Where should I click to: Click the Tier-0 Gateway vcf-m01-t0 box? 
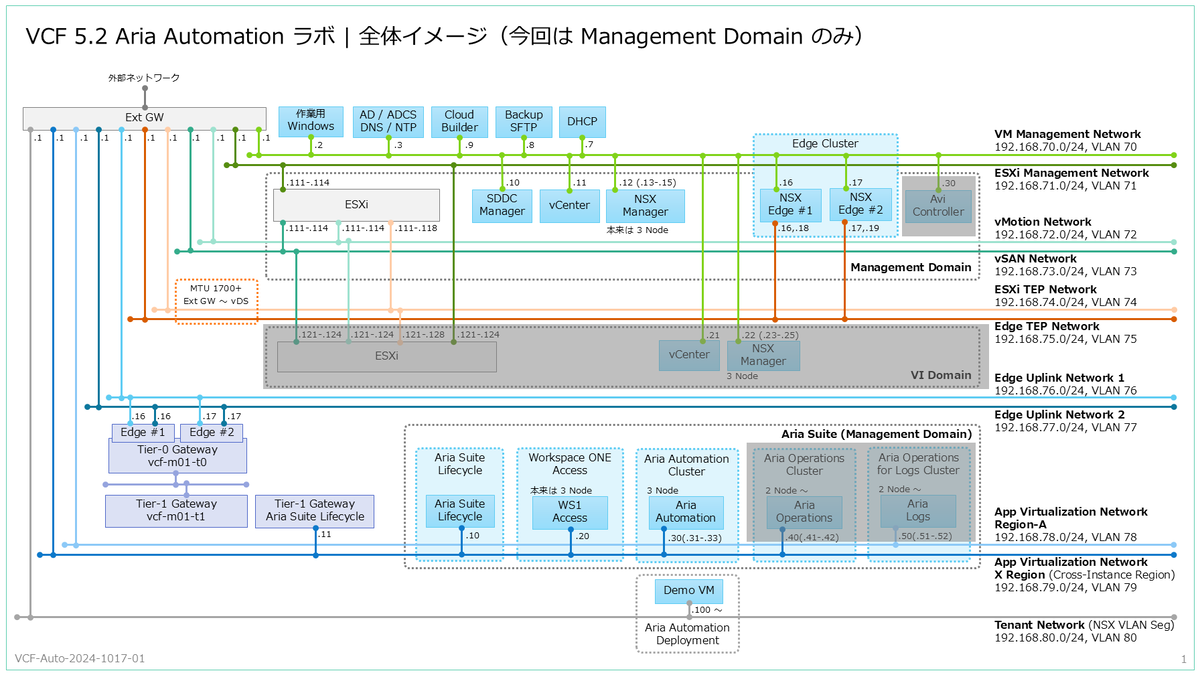[x=177, y=455]
